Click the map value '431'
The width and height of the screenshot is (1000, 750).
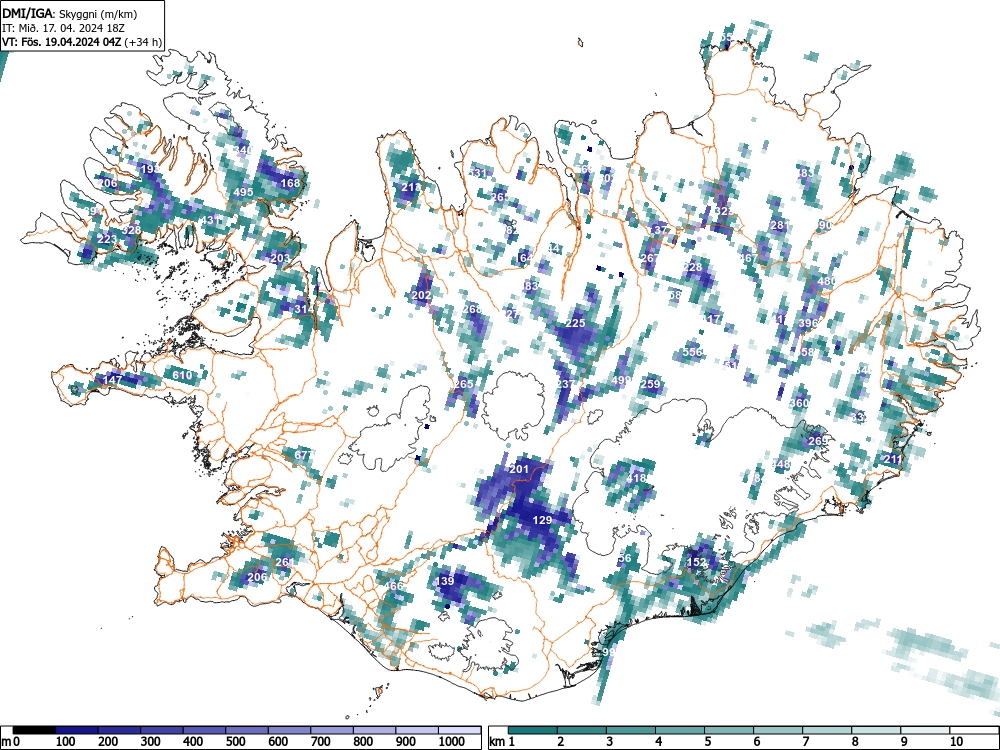[210, 220]
